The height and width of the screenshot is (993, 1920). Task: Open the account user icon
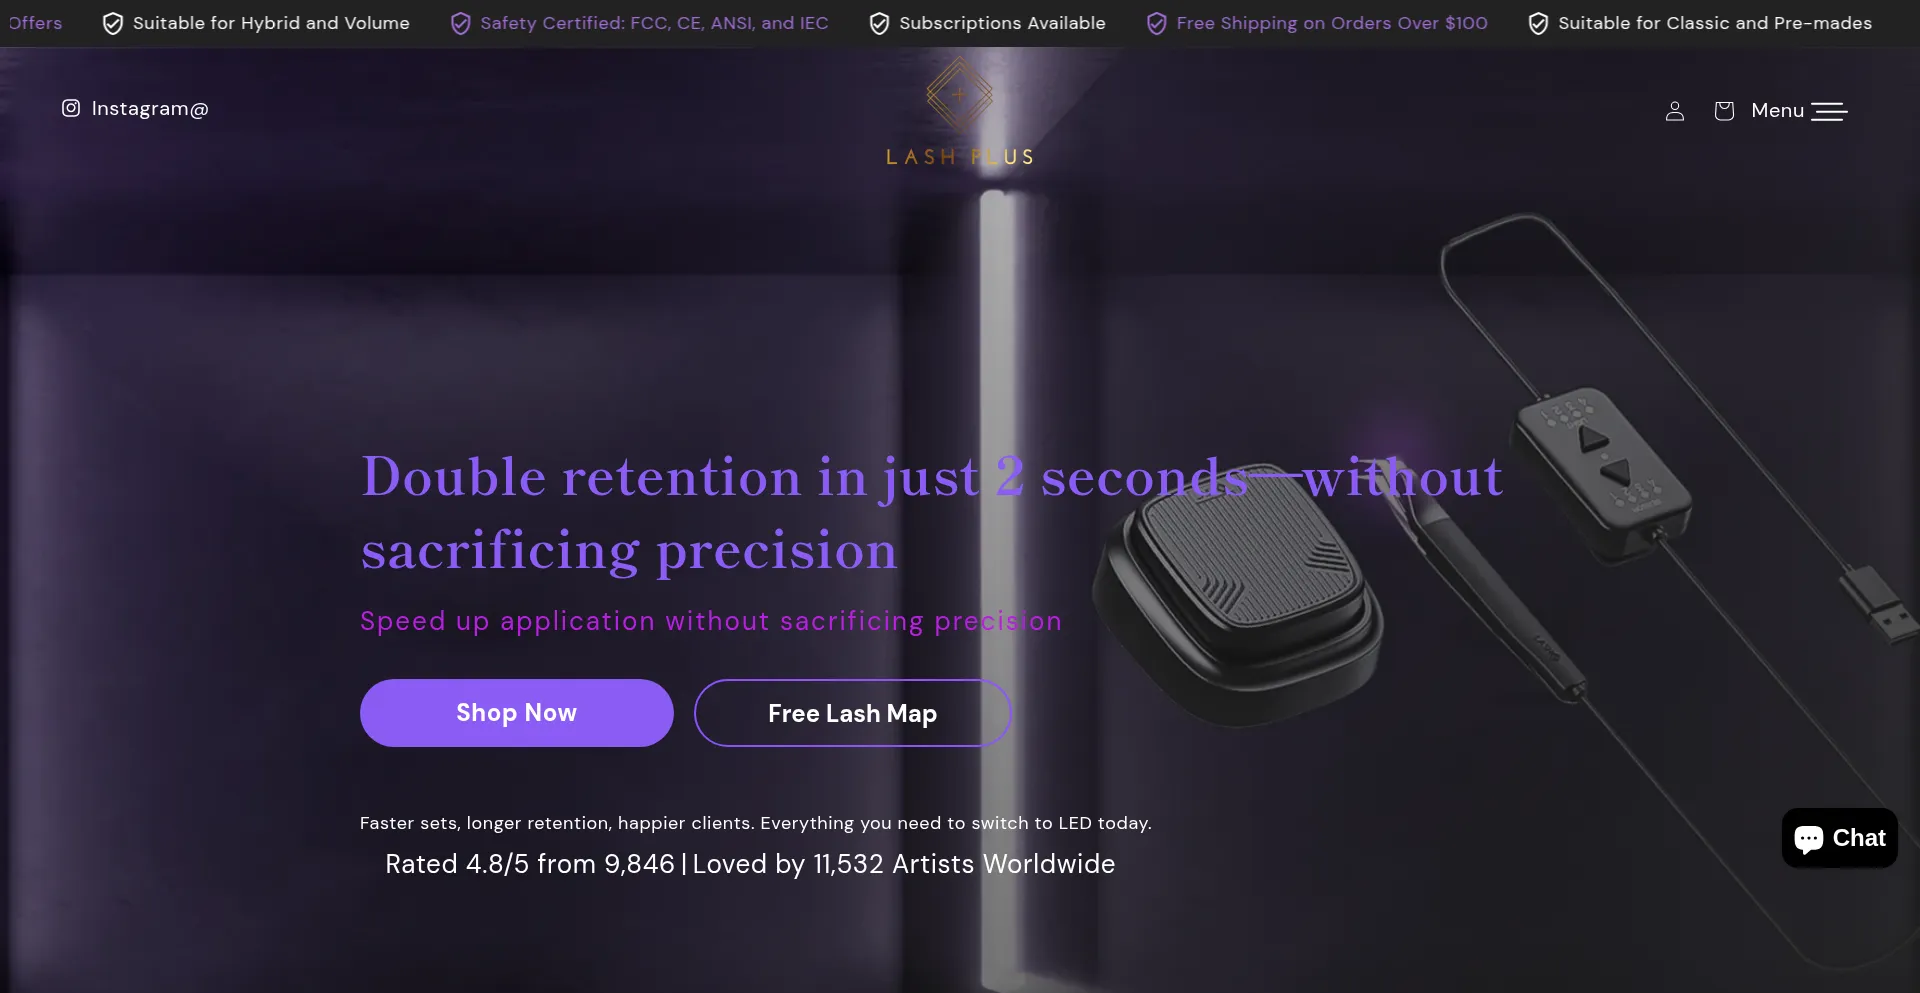[1675, 111]
